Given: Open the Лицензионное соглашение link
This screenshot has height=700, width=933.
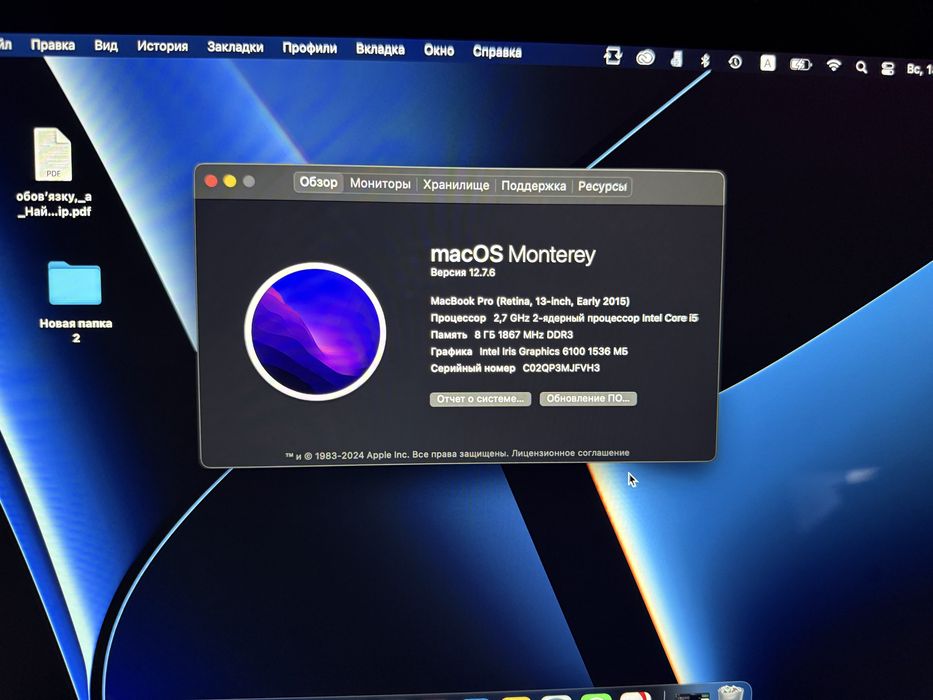Looking at the screenshot, I should click(x=570, y=453).
